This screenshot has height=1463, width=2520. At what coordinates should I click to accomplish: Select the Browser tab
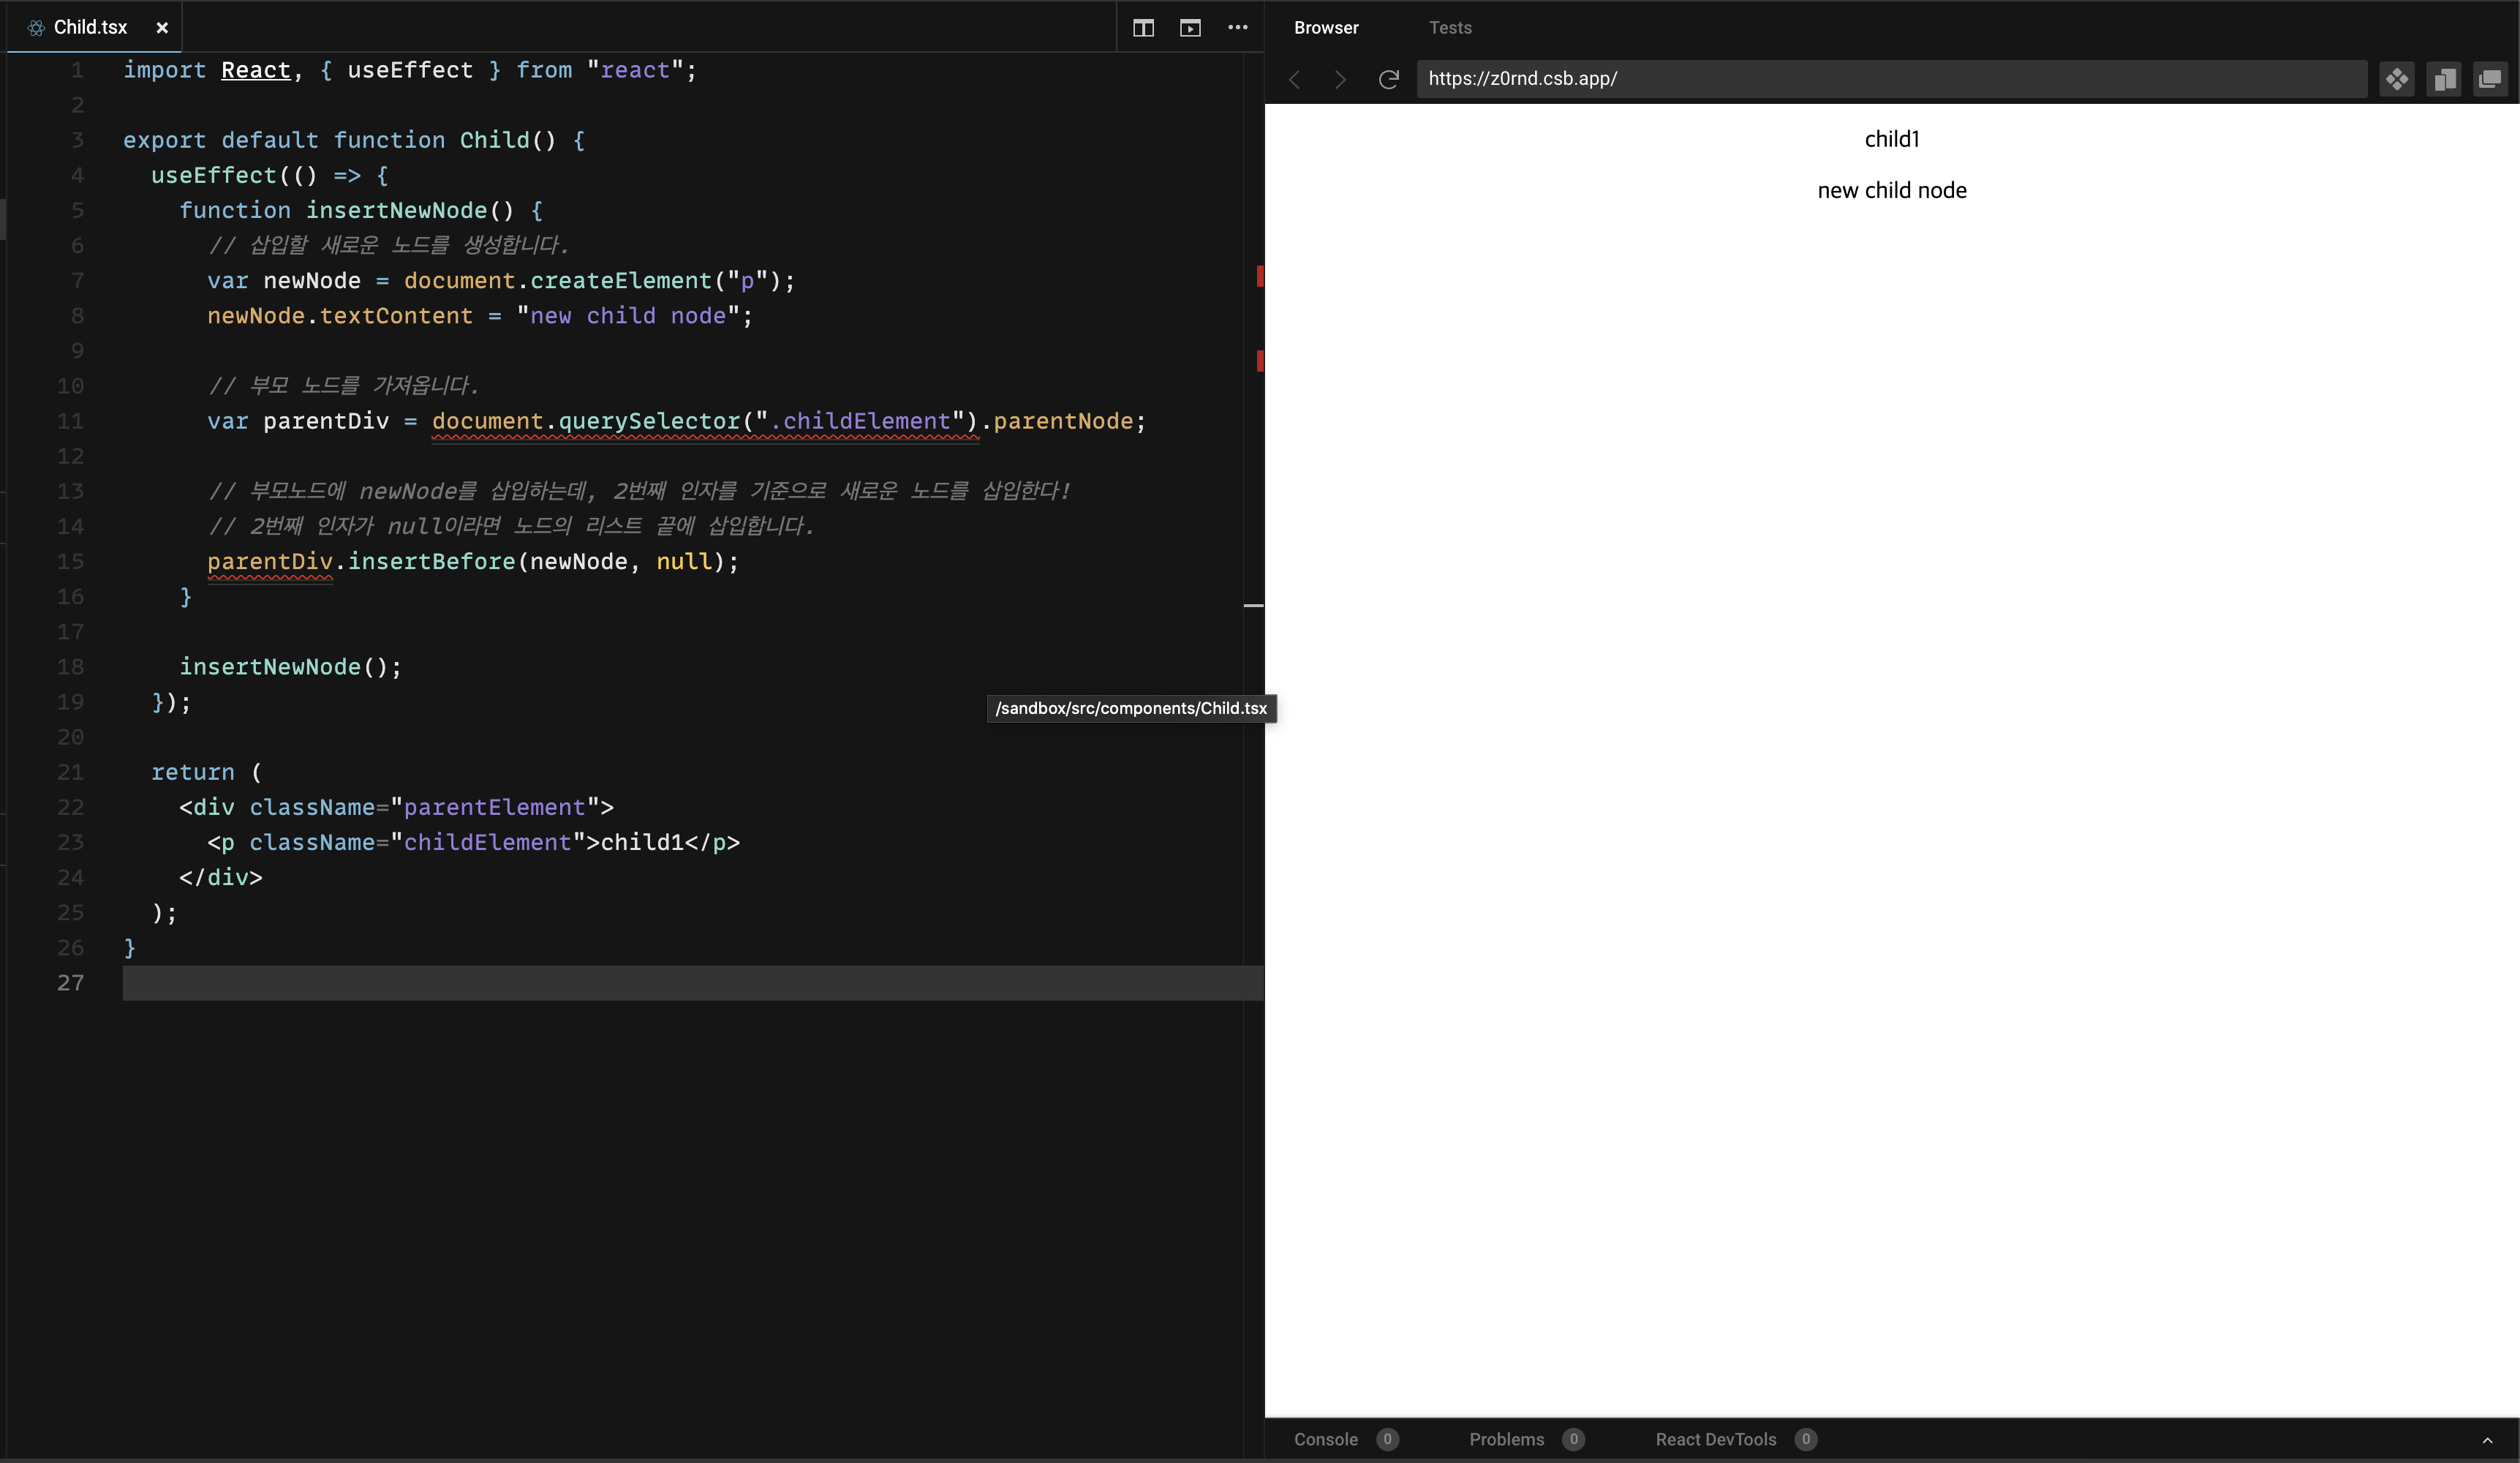[1325, 28]
